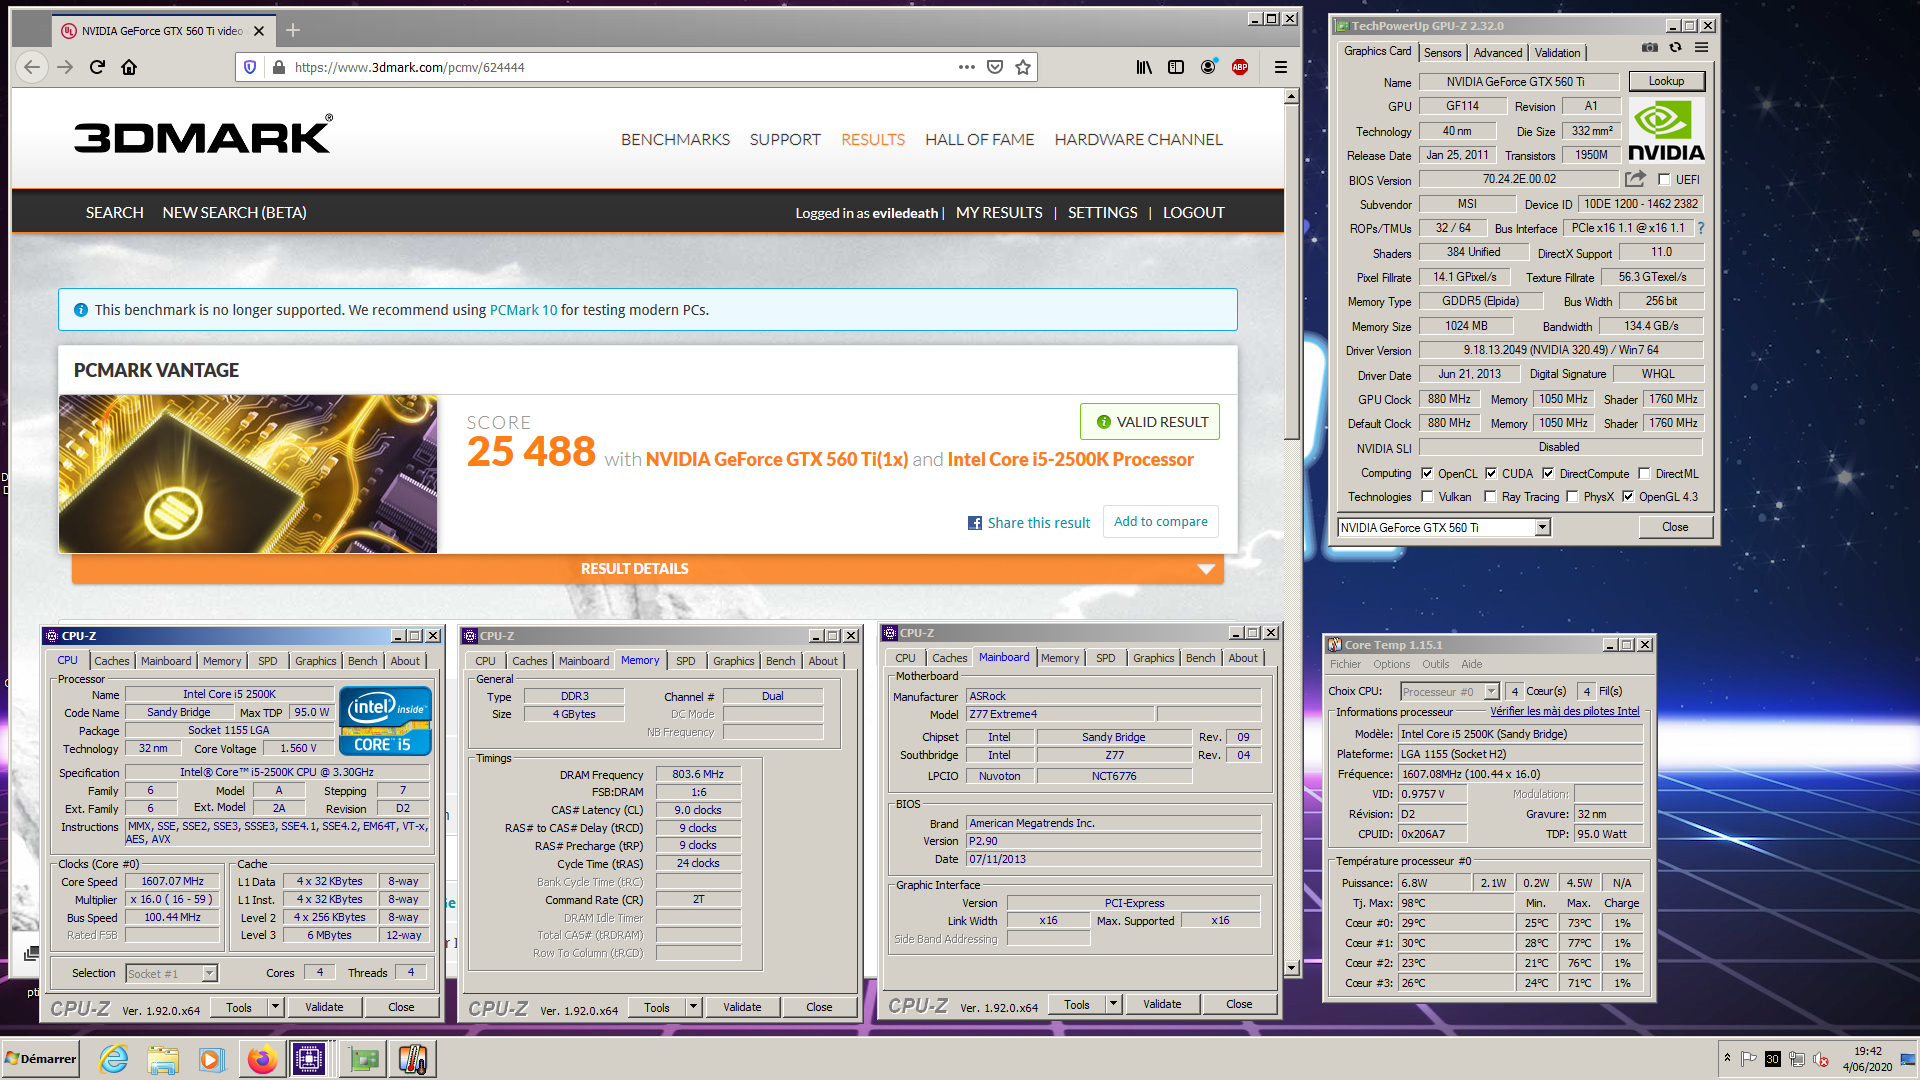Click the Bus Interface question mark in GPU-Z
This screenshot has height=1080, width=1920.
pos(1700,228)
